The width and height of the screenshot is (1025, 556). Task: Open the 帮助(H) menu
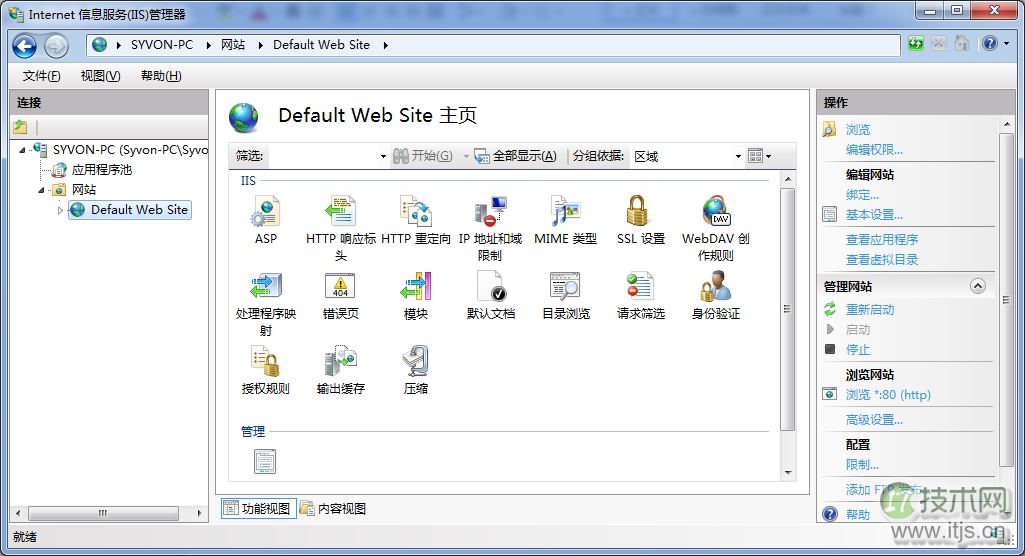click(161, 76)
